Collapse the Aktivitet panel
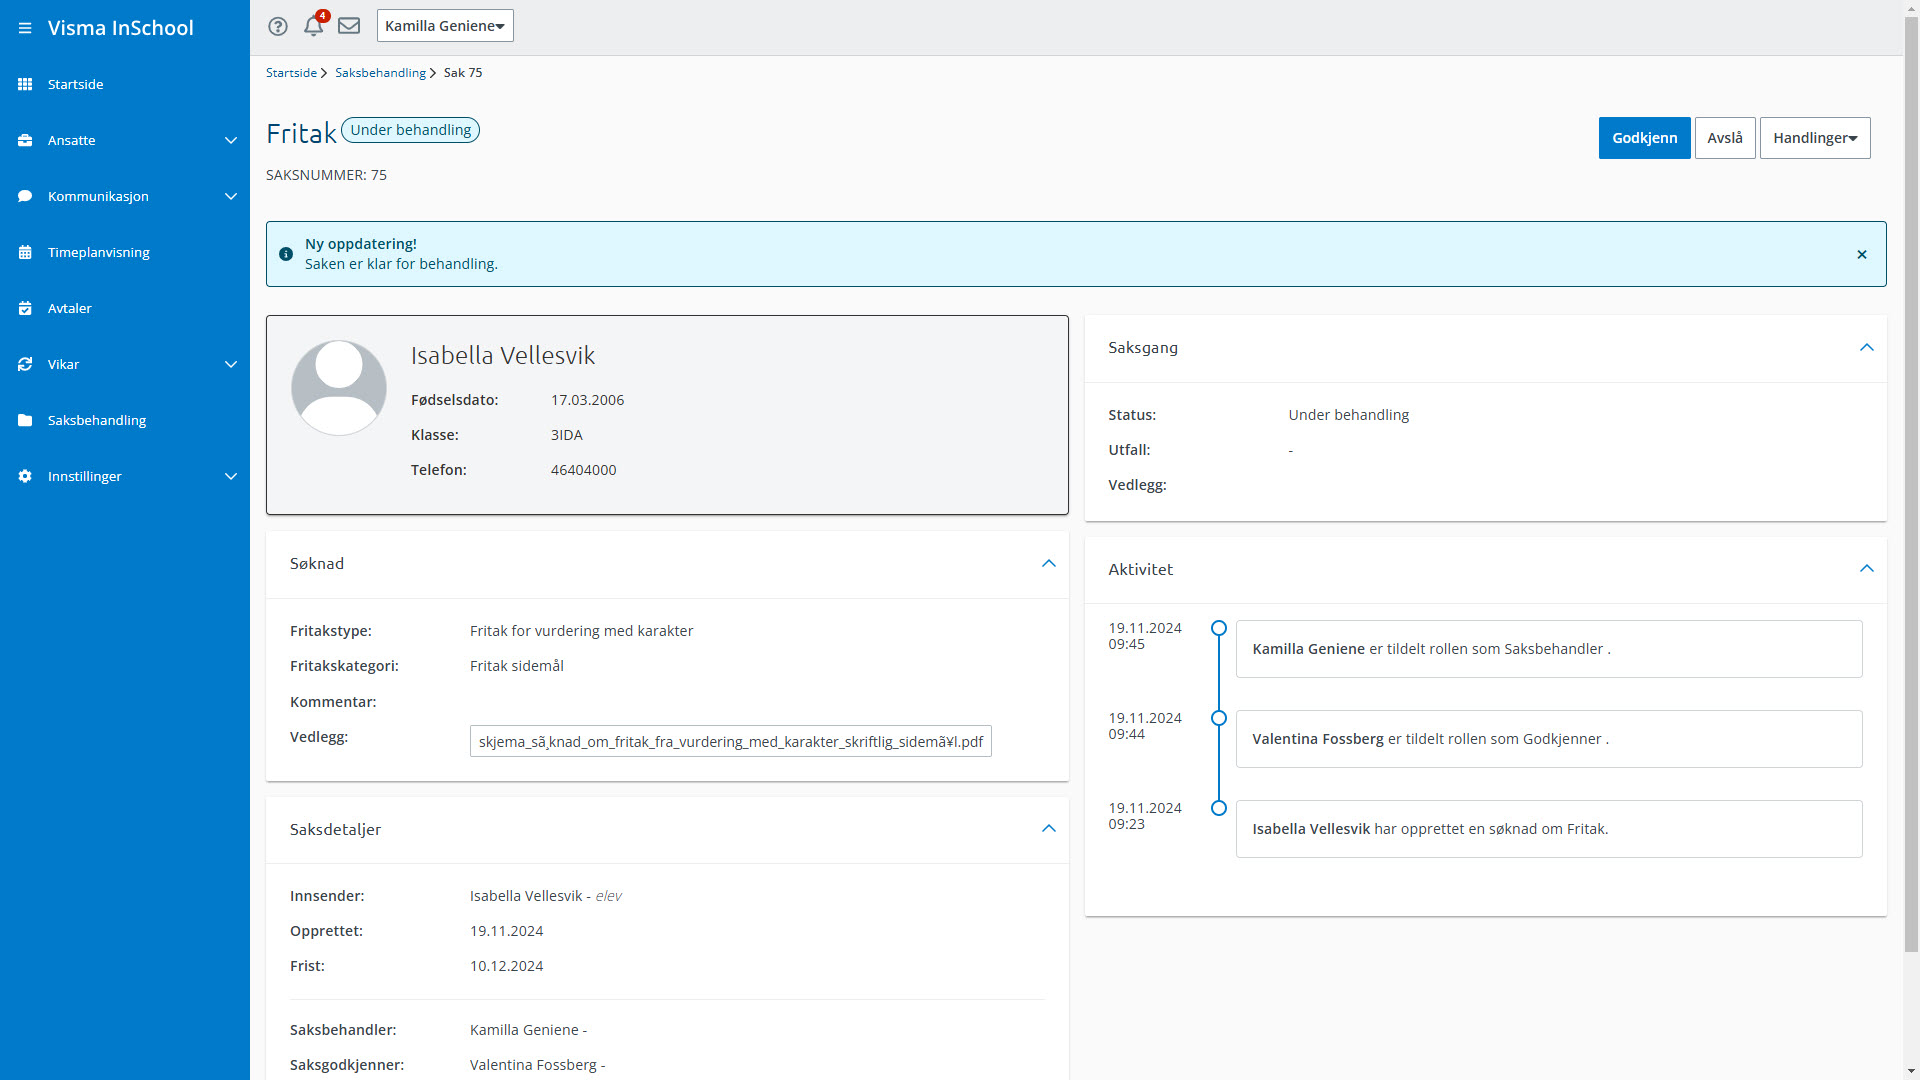Viewport: 1920px width, 1080px height. point(1866,569)
